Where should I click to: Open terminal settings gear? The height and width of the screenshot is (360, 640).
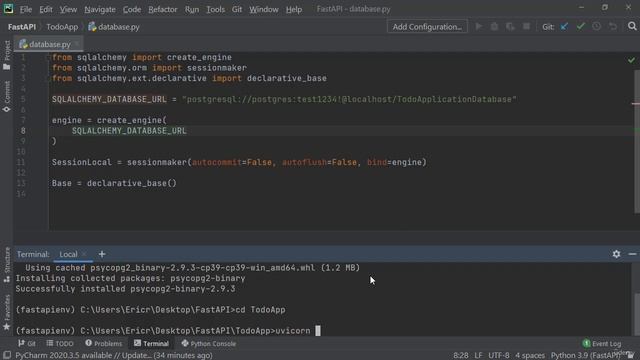[x=616, y=254]
